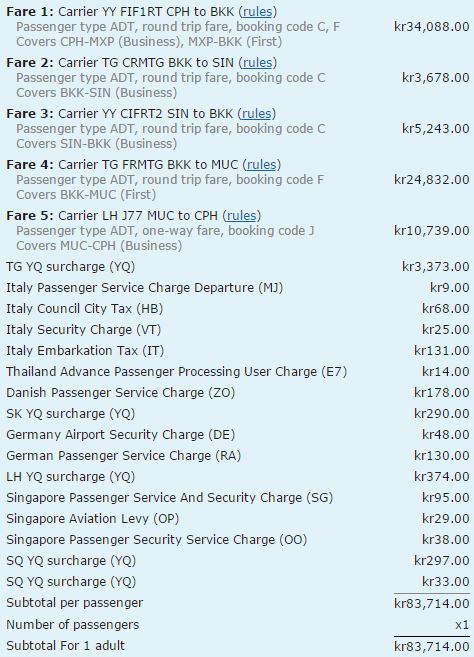
Task: Select the Italy Council City Tax line
Action: 237,309
